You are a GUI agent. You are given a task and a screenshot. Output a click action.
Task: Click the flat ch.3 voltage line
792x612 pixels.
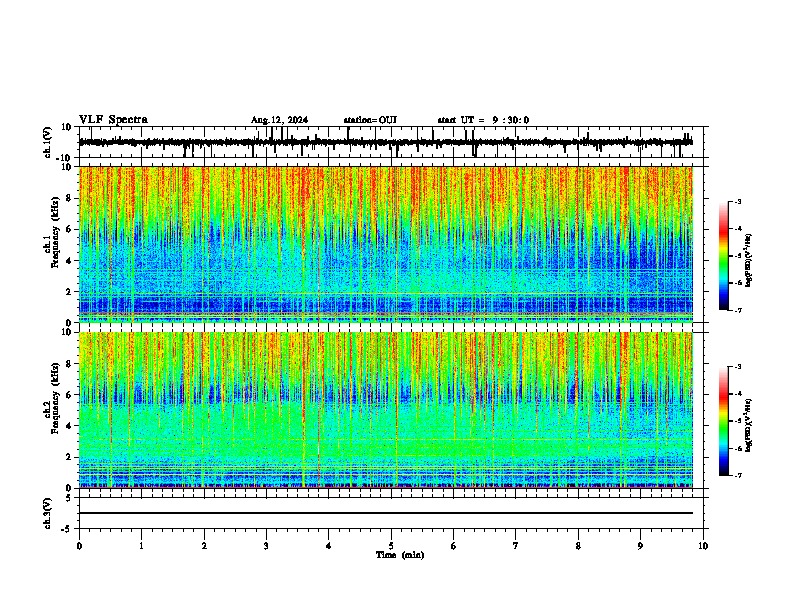[x=386, y=513]
